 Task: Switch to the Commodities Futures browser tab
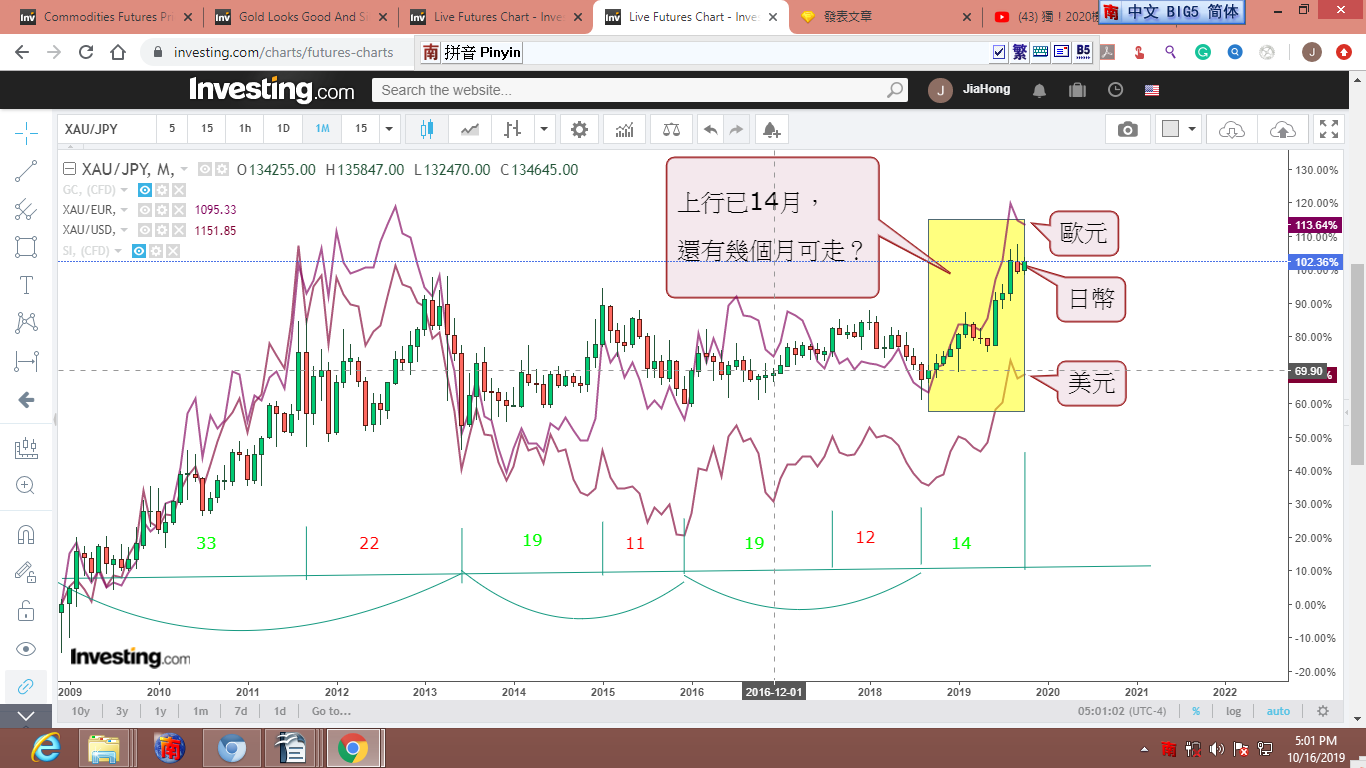click(x=100, y=17)
